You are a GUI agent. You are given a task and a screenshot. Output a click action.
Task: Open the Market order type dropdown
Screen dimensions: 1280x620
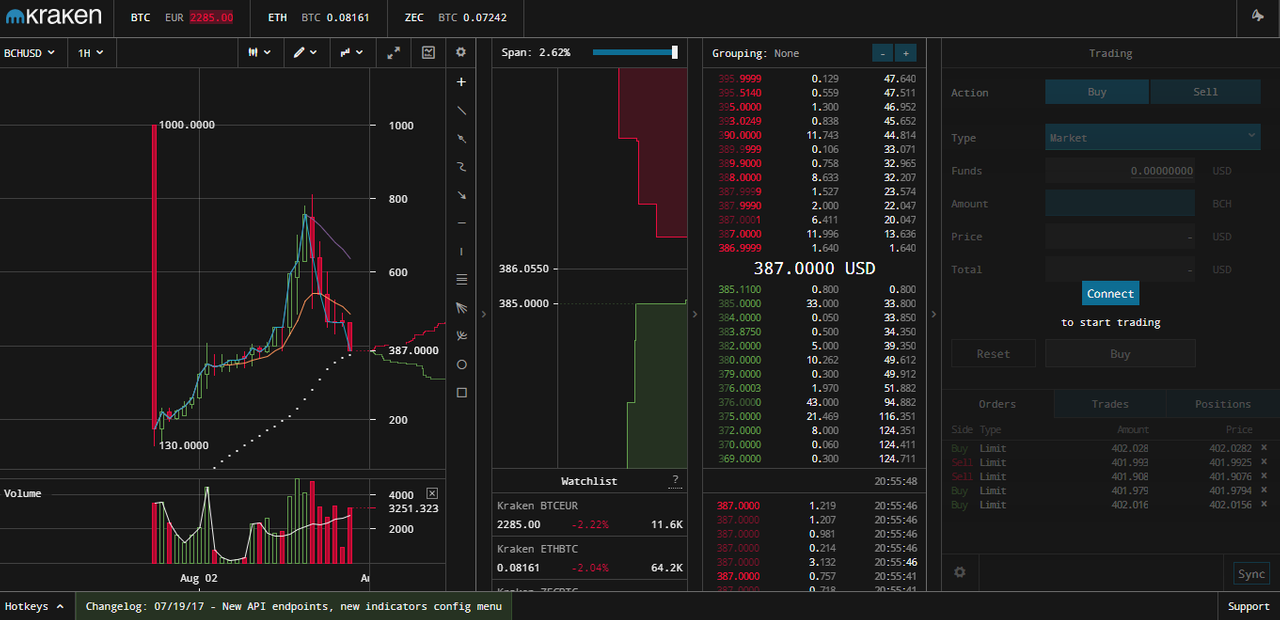pyautogui.click(x=1152, y=138)
